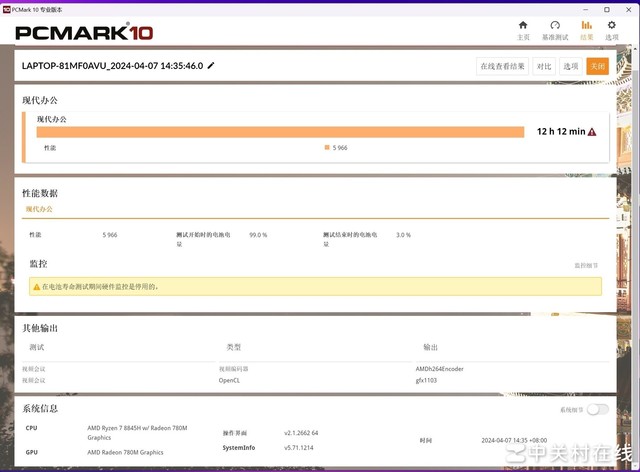
Task: Maximize the PCMark 10 window
Action: coord(607,9)
